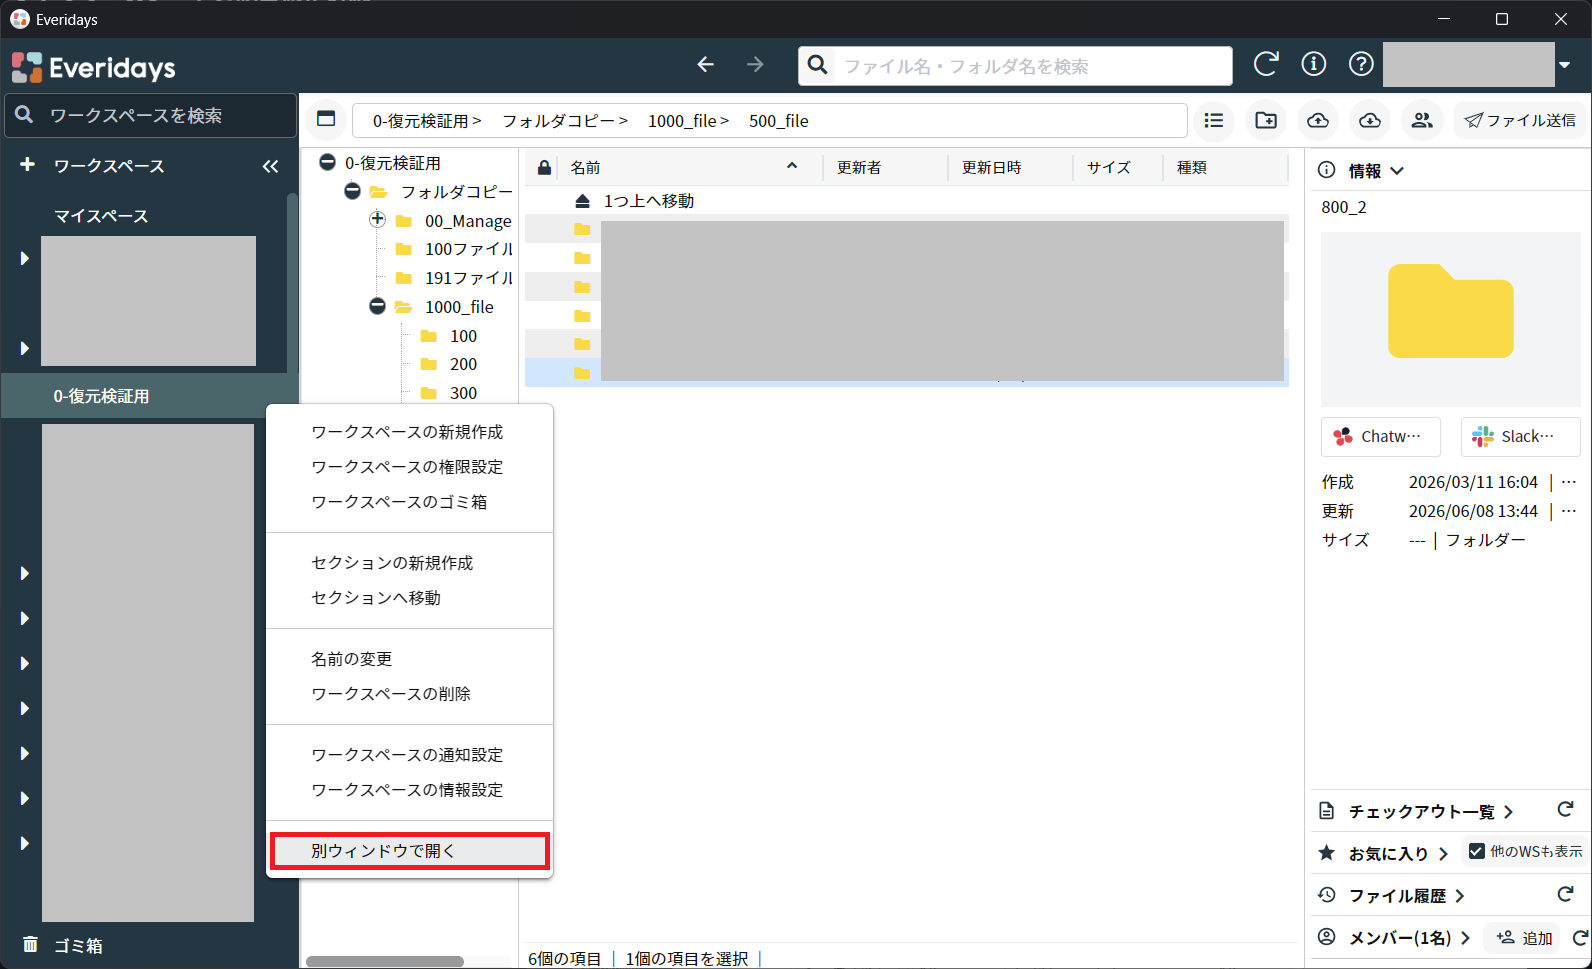Select マイスペース in the sidebar
Screen dimensions: 1592x969
coord(101,216)
